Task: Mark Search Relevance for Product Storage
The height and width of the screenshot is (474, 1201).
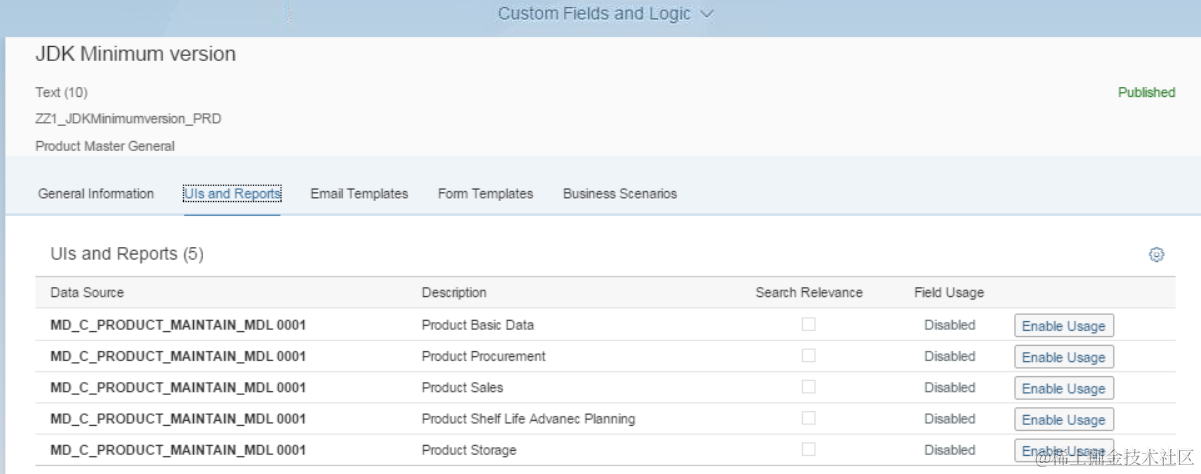Action: [808, 450]
